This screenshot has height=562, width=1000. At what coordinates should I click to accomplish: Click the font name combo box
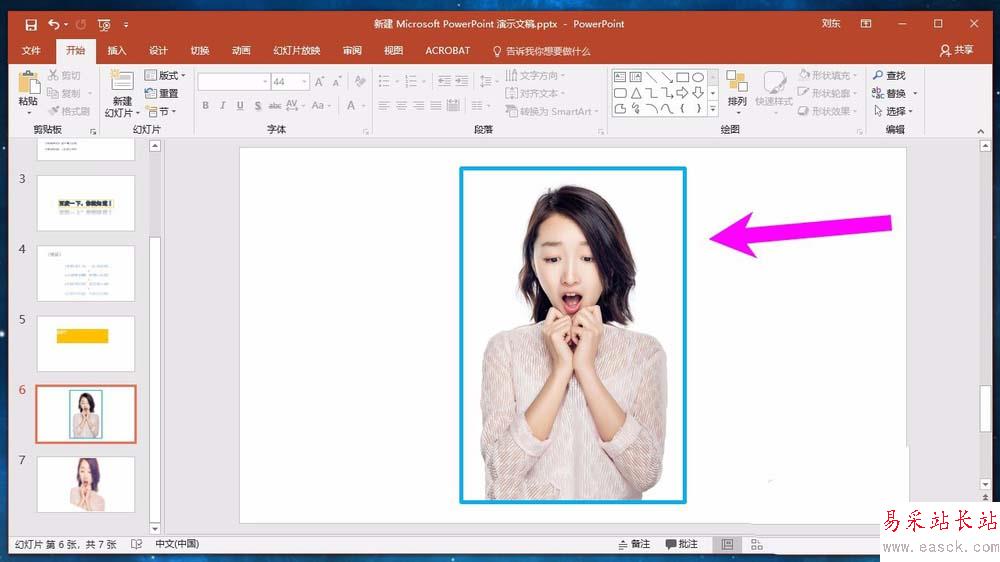pyautogui.click(x=233, y=82)
